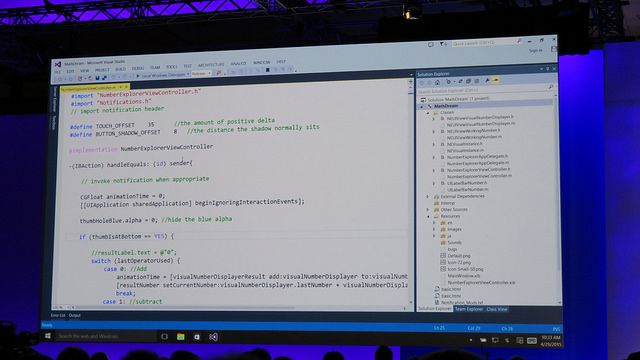Click the Save All toolbar icon

(104, 78)
